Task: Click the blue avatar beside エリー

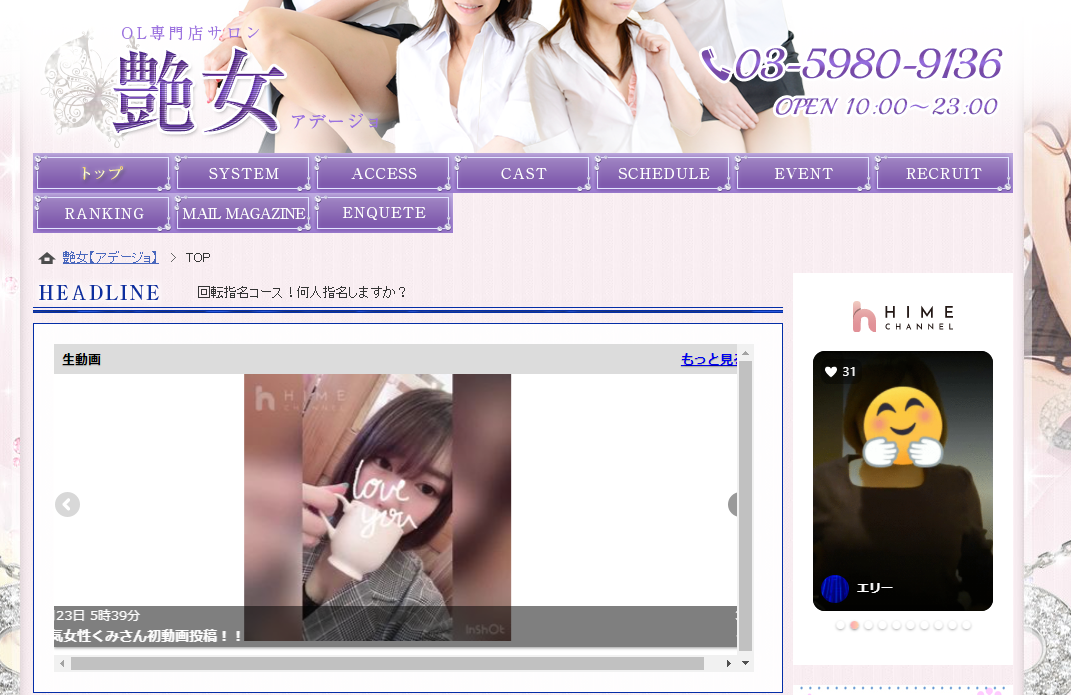Action: [835, 588]
